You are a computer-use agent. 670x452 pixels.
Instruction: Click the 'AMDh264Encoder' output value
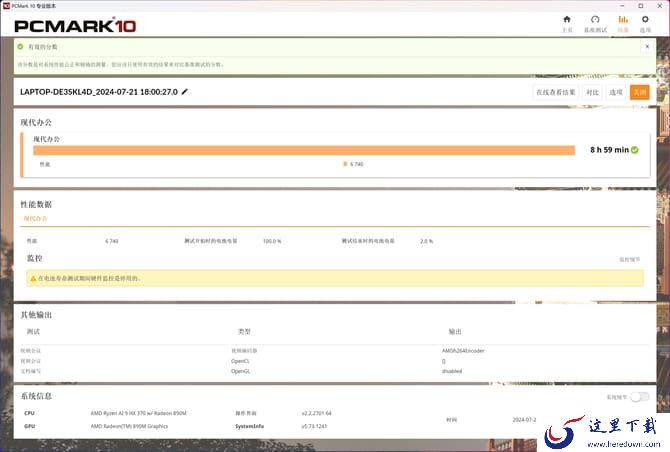[x=463, y=351]
